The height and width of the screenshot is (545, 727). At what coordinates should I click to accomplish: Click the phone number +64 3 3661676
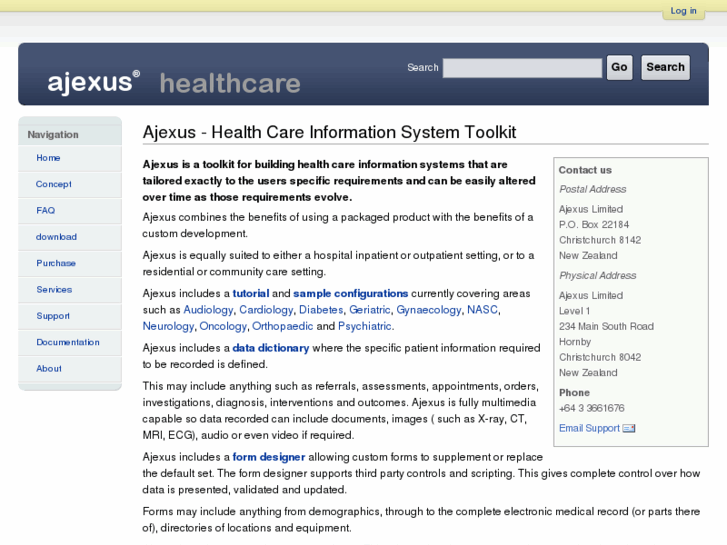(x=592, y=408)
